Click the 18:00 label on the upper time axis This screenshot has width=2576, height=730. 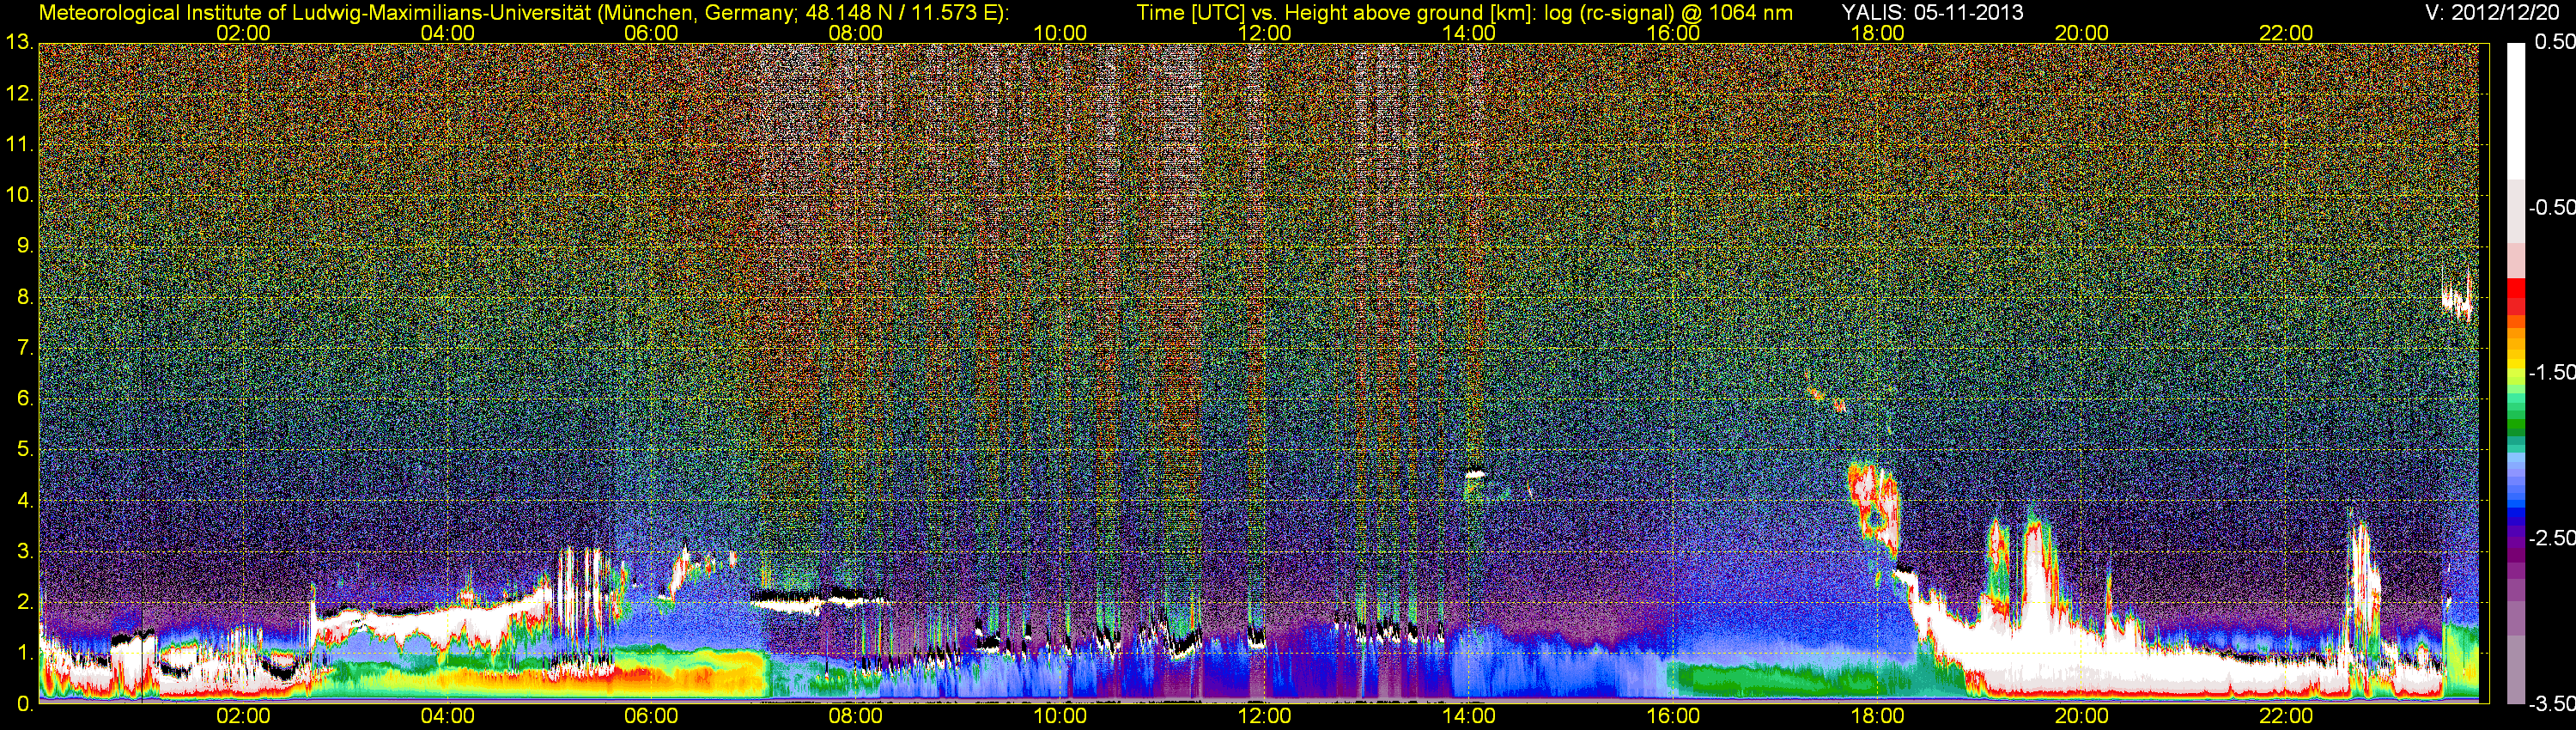pos(1877,33)
